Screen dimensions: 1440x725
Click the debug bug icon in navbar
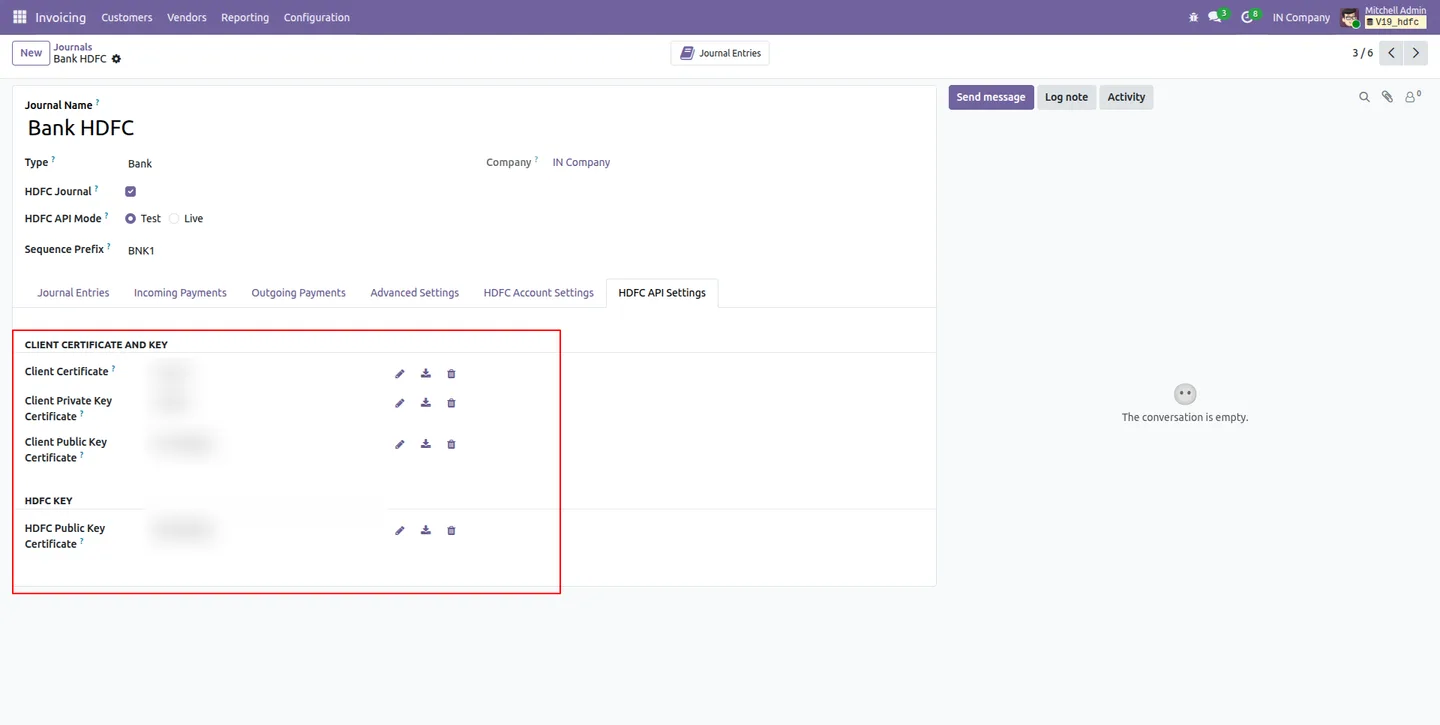point(1192,17)
